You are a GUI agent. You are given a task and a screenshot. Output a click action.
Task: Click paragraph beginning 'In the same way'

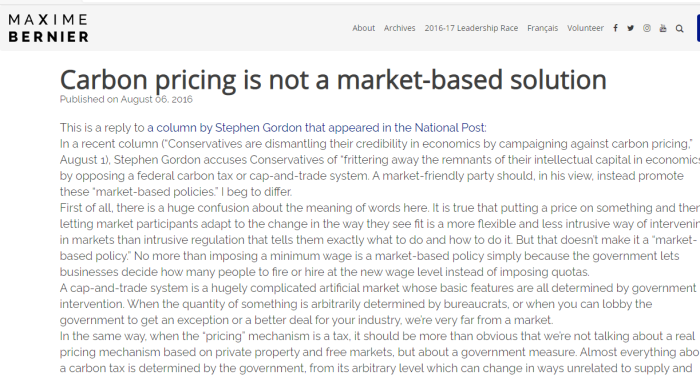point(380,352)
